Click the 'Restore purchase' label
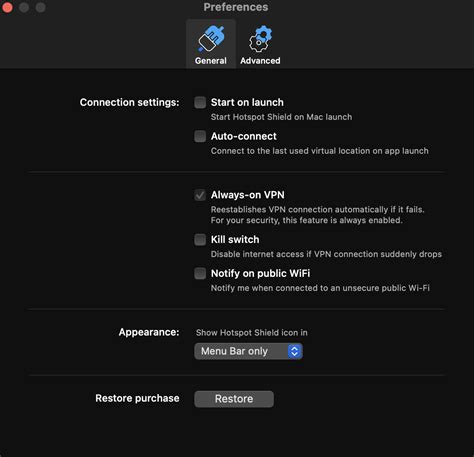This screenshot has width=474, height=457. click(137, 398)
